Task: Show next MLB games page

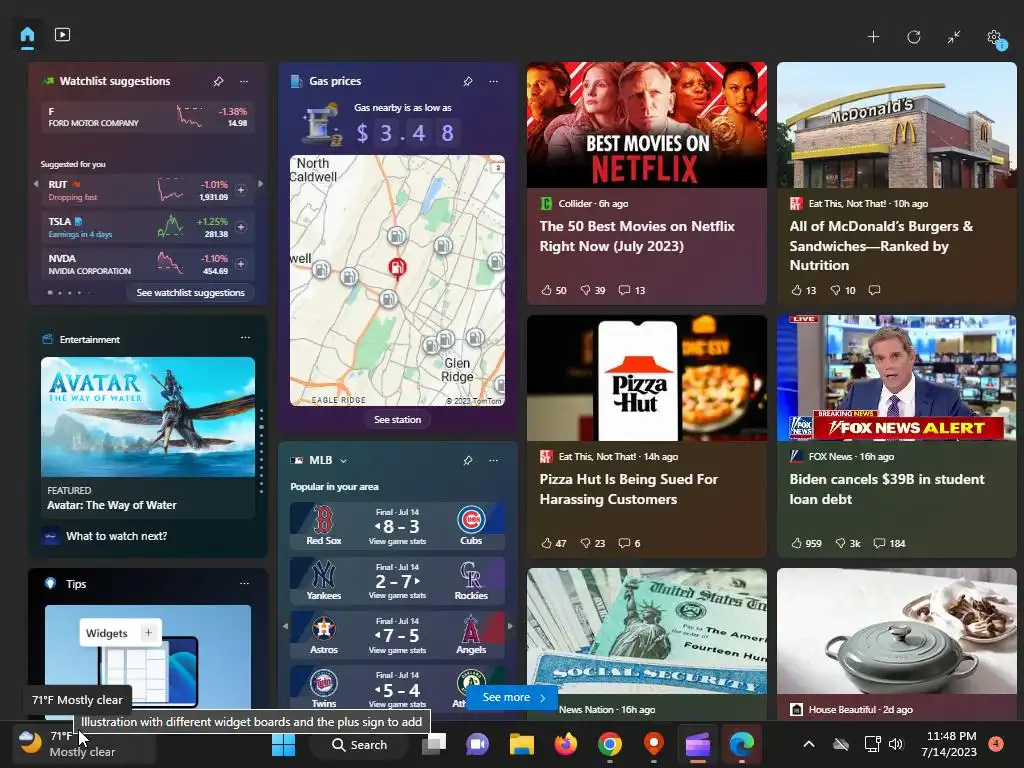Action: click(x=510, y=626)
